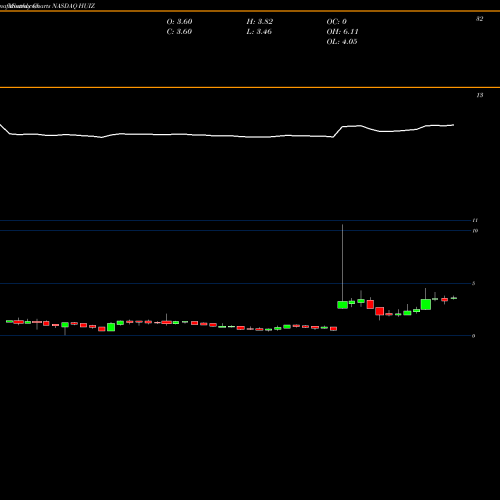500x500 pixels.
Task: Click the 32 axis label
Action: (479, 19)
